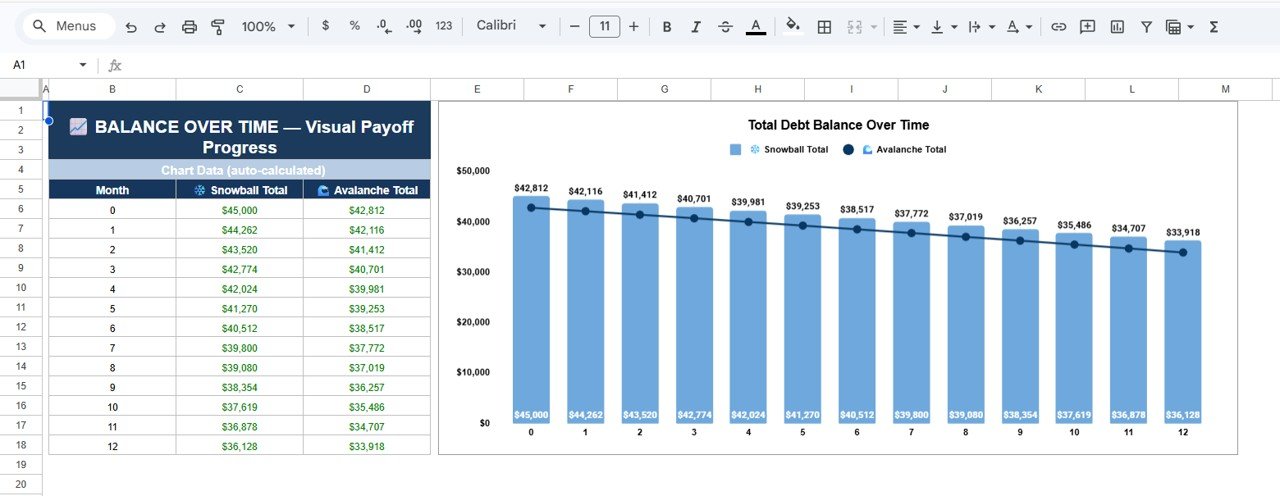This screenshot has width=1280, height=496.
Task: Insert a link with the chain icon
Action: [x=1058, y=27]
